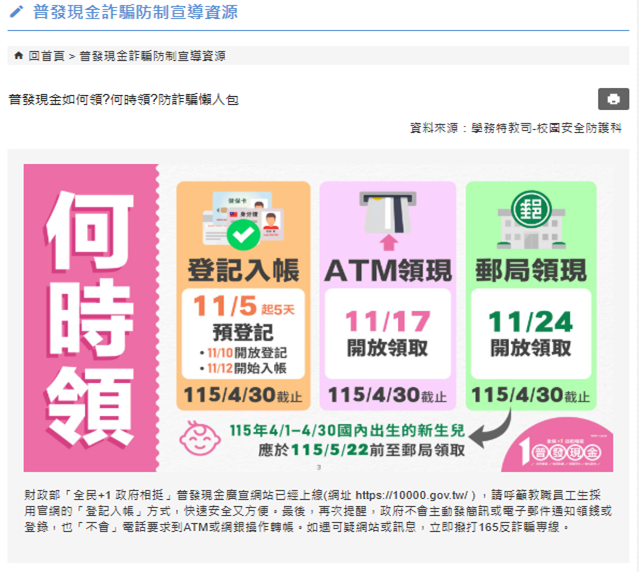Click the pencil icon beside the page title
The width and height of the screenshot is (639, 572).
(x=16, y=13)
